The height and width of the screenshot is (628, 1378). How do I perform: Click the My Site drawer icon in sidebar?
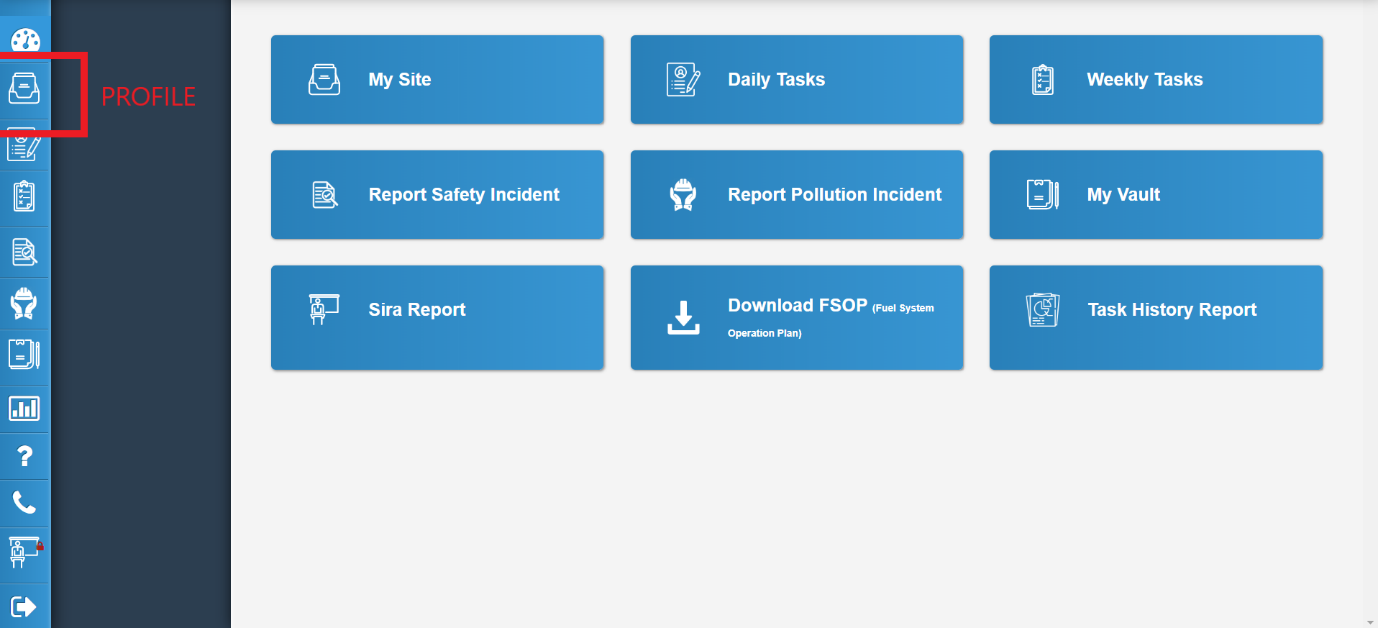pyautogui.click(x=25, y=90)
